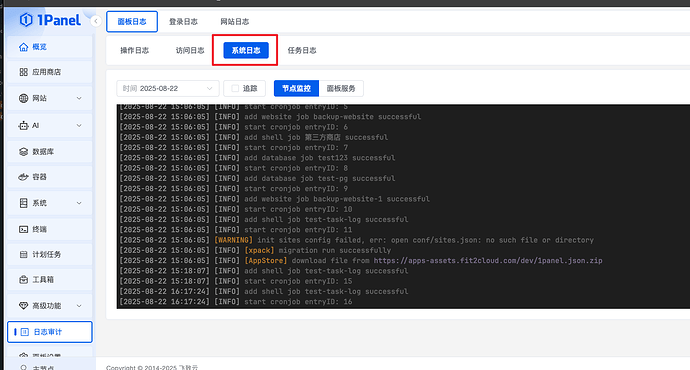The image size is (690, 370).
Task: Switch the log source to 面板服务
Action: [x=341, y=88]
